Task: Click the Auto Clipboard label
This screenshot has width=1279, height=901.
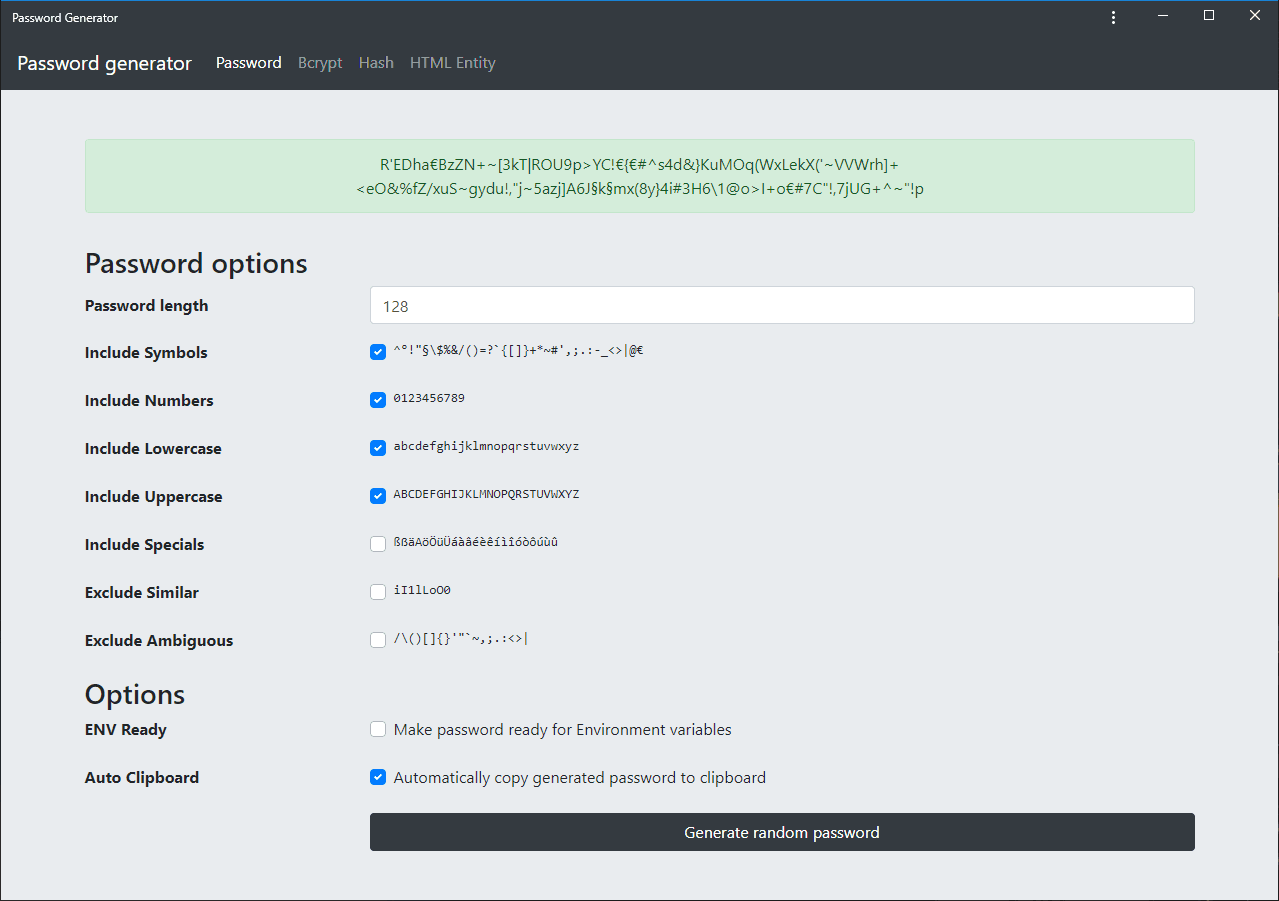Action: click(x=142, y=778)
